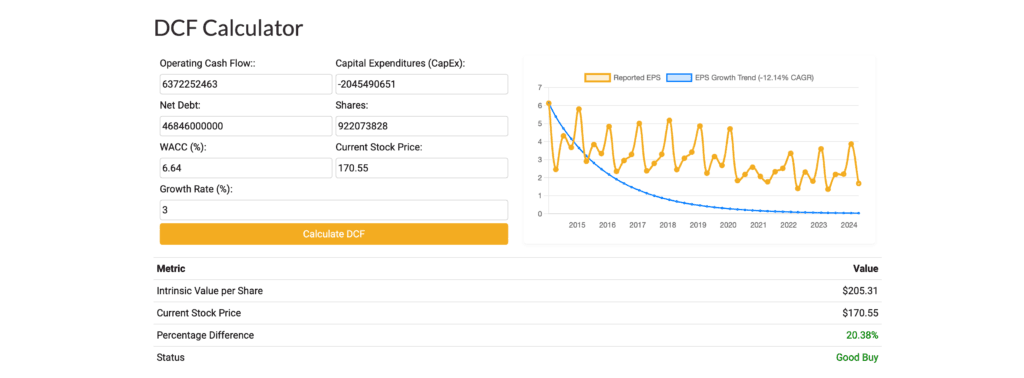Click the 2022 x-axis label
1024x378 pixels.
click(x=788, y=225)
